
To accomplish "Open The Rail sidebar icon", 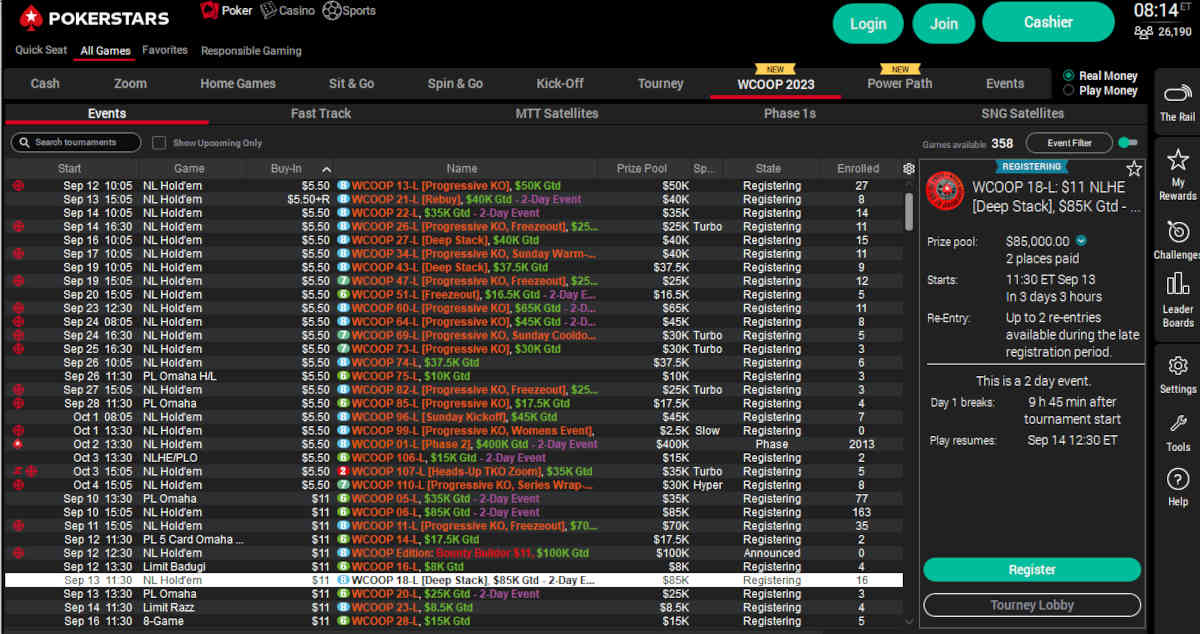I will 1177,95.
